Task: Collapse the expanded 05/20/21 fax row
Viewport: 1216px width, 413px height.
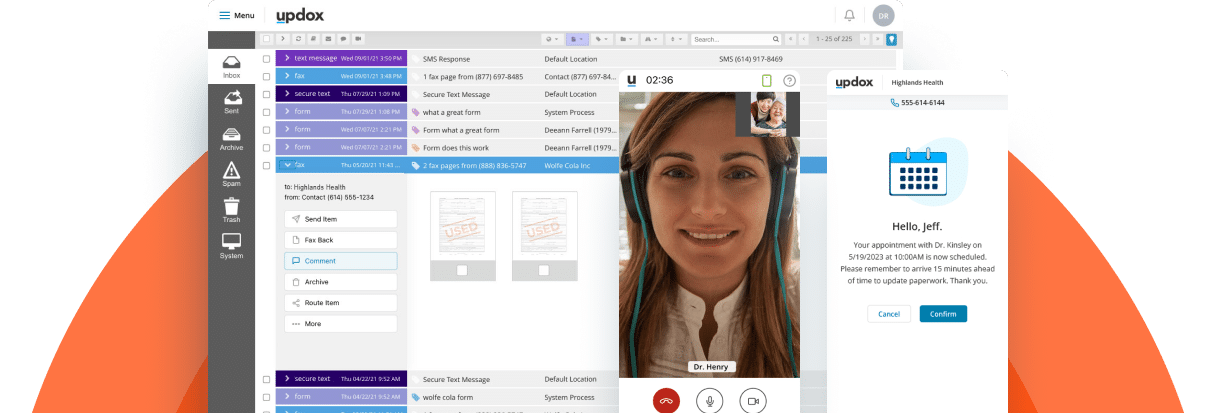Action: [x=286, y=165]
